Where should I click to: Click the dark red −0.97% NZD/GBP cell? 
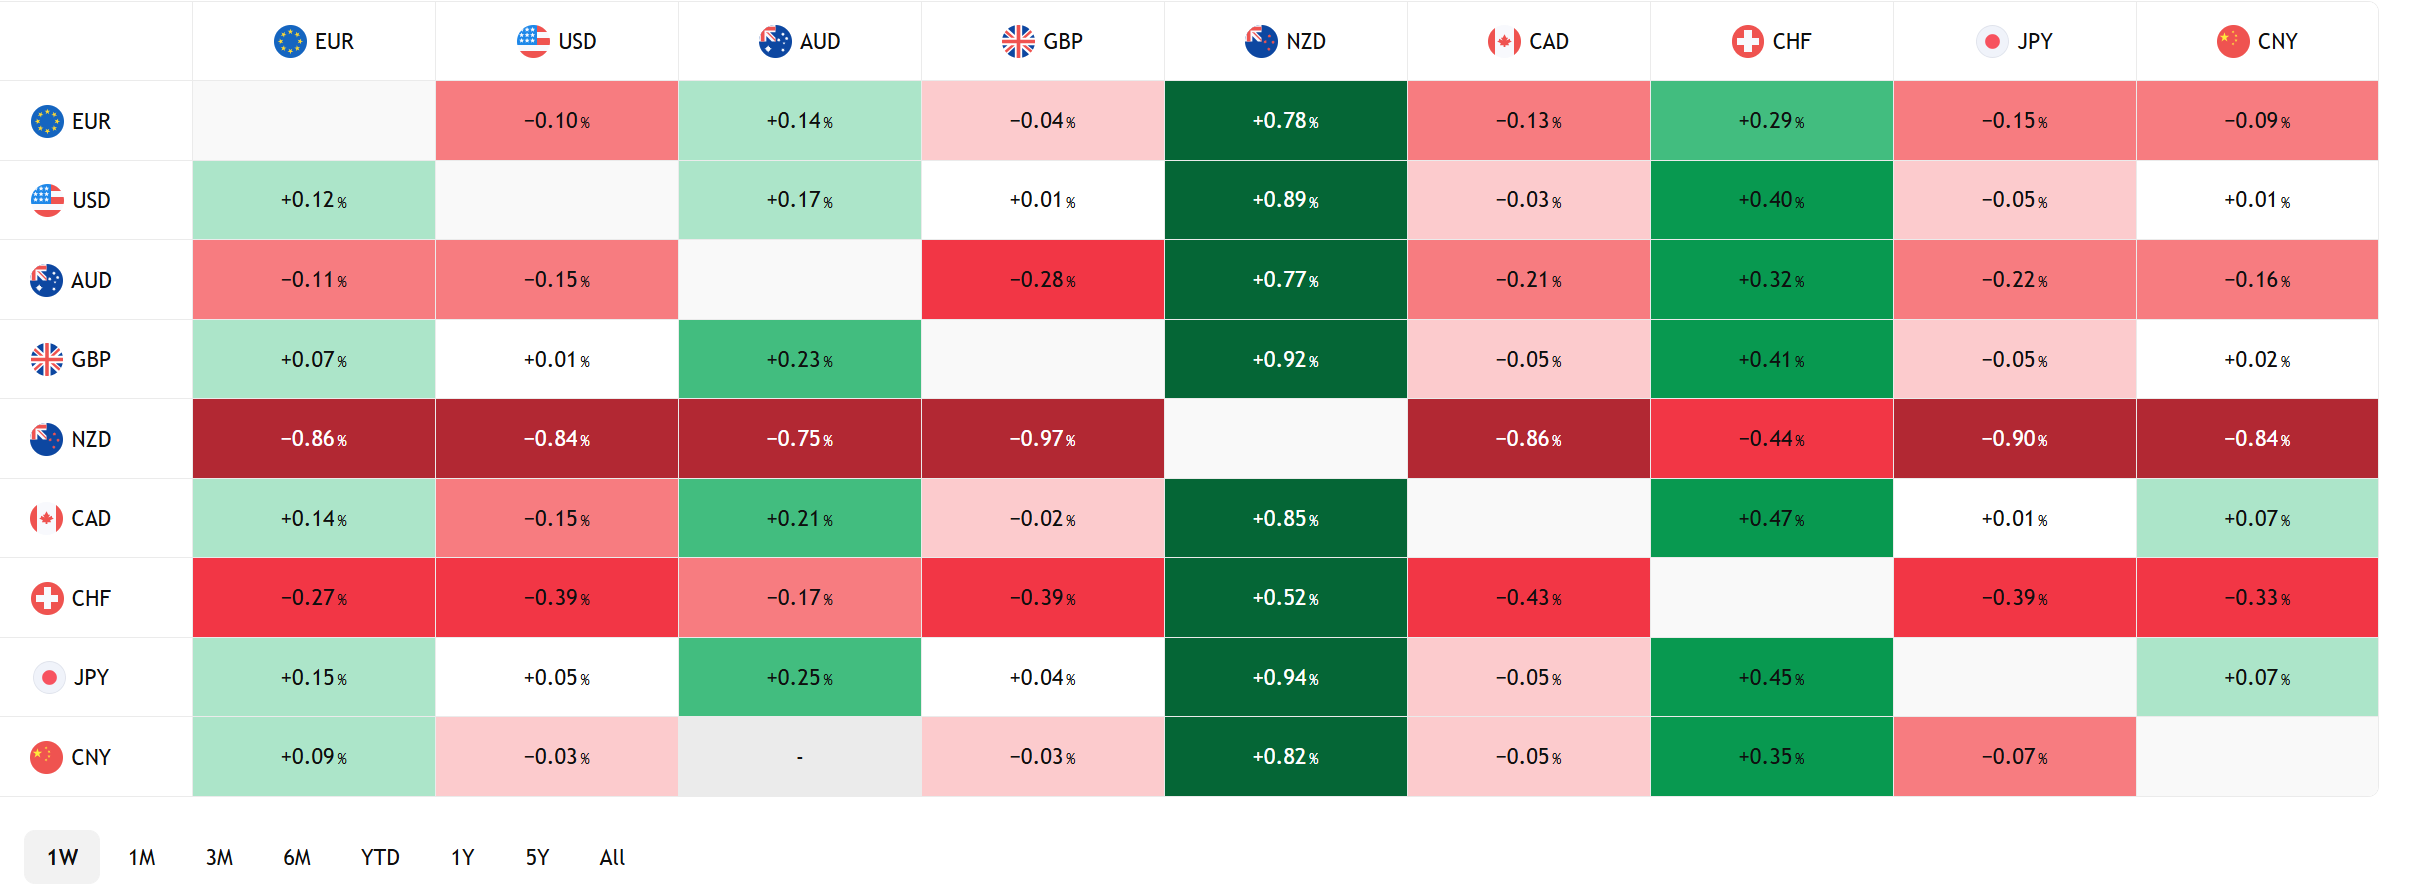coord(1042,439)
